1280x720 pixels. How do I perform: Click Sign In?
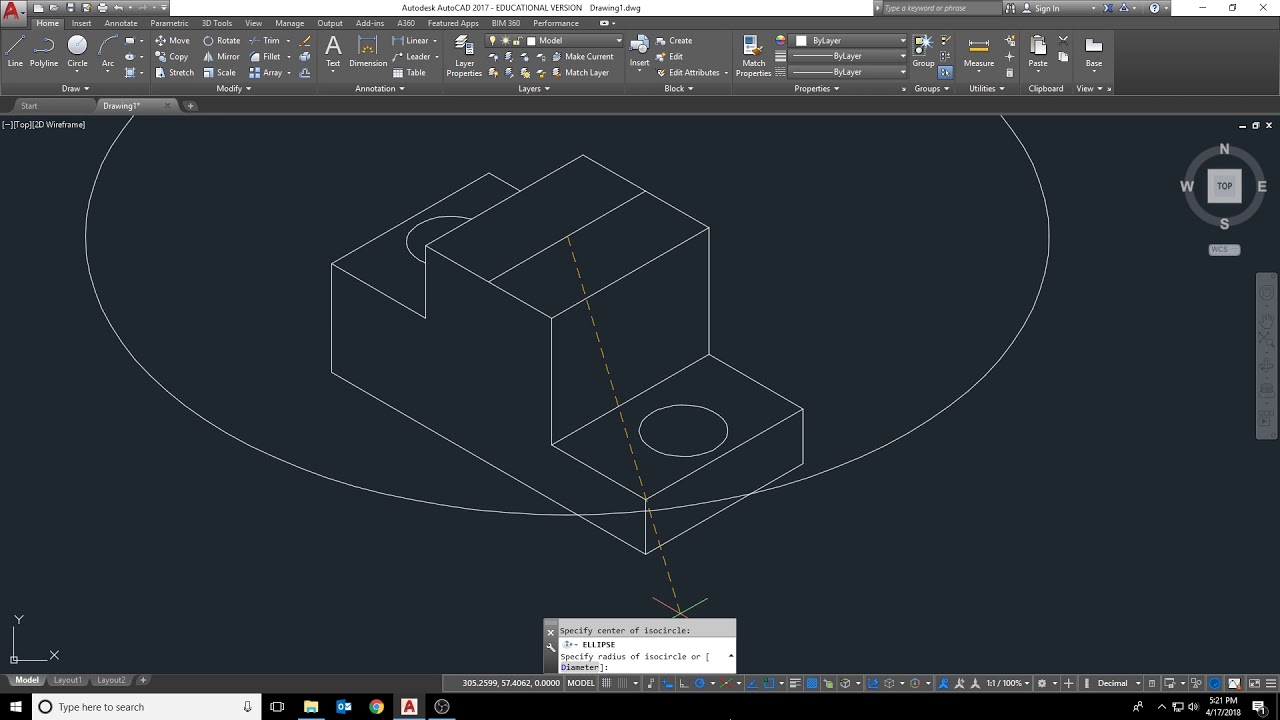point(1041,8)
